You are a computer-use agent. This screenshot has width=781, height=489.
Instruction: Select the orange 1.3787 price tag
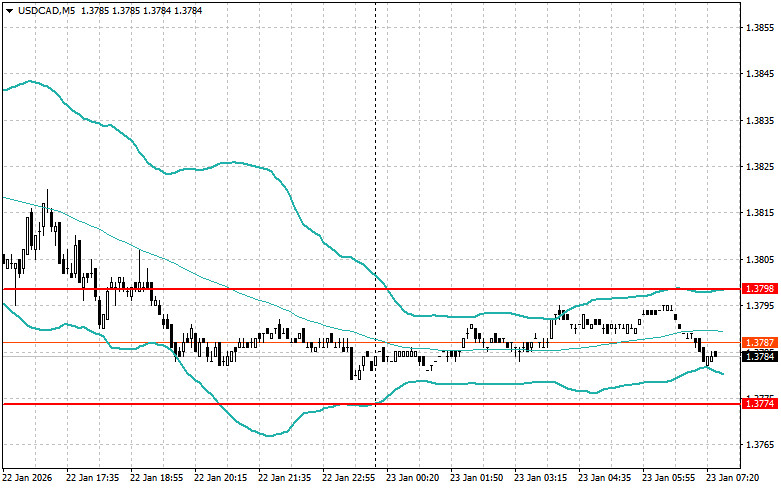coord(760,343)
